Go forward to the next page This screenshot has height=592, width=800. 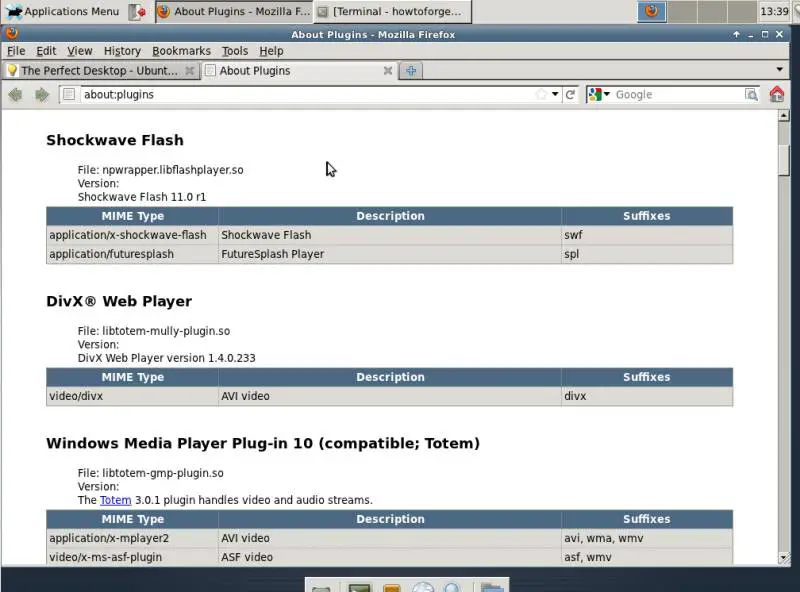[x=42, y=94]
